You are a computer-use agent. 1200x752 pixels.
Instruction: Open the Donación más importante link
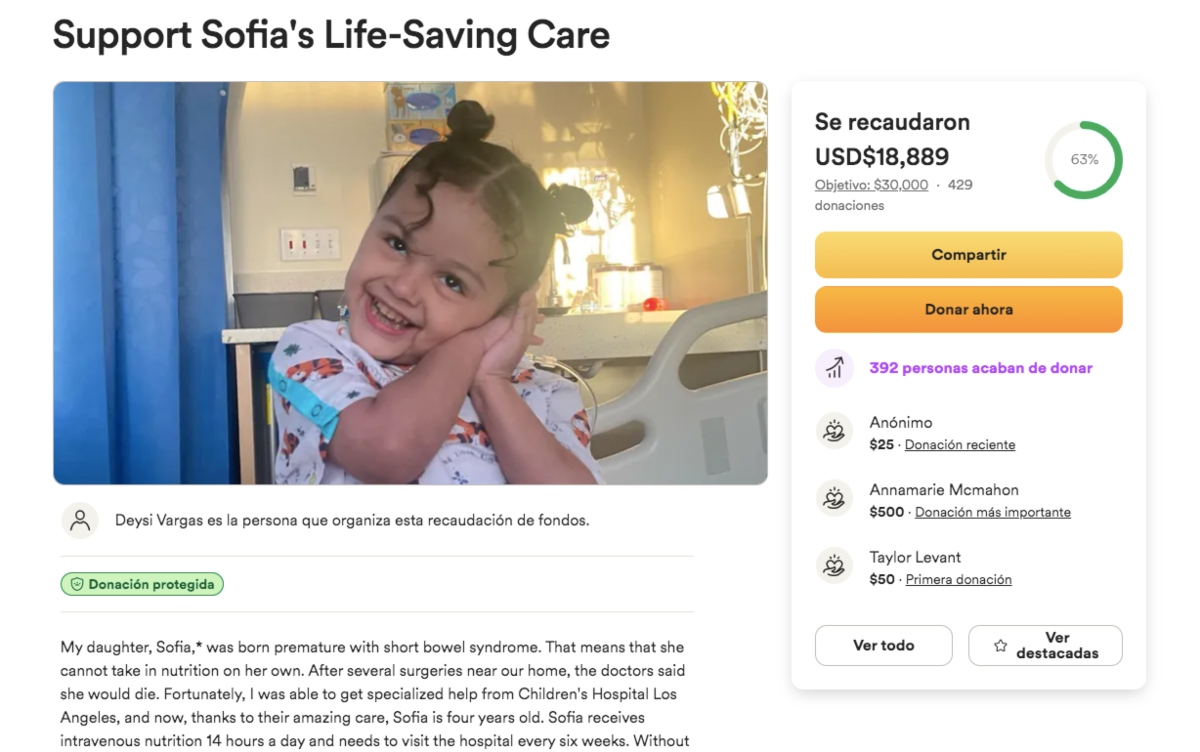tap(993, 512)
